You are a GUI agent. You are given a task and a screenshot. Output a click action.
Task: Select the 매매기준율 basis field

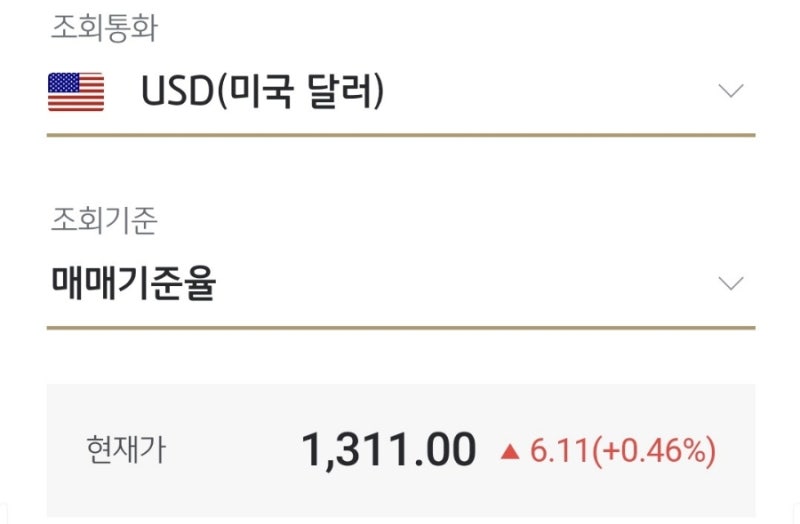click(x=401, y=284)
